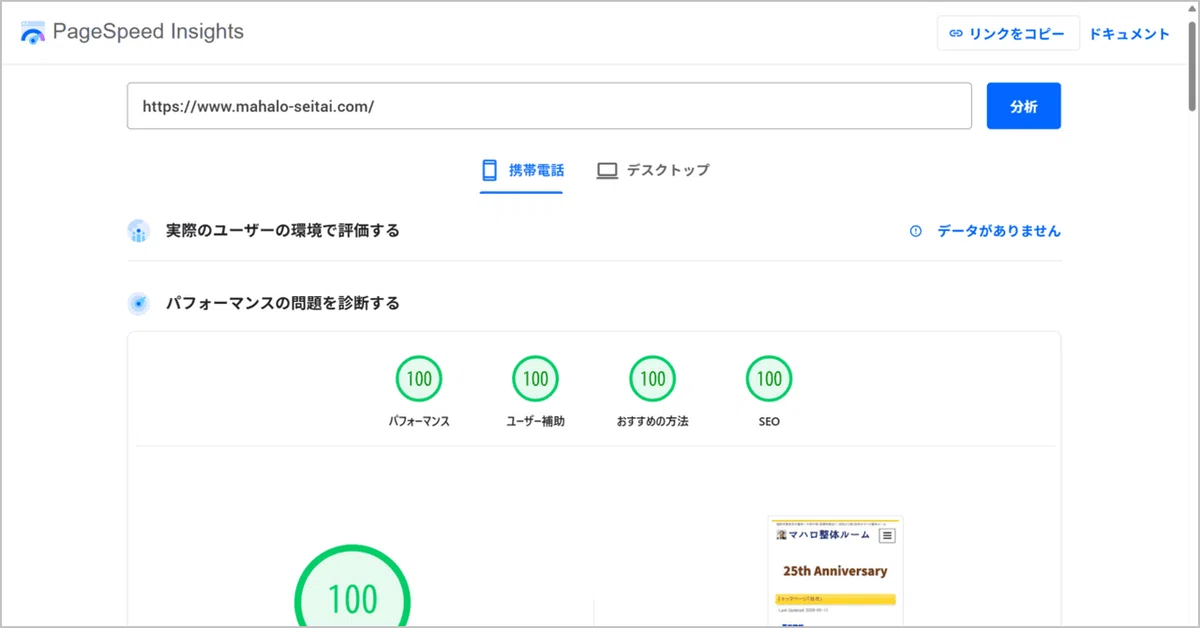The image size is (1200, 628).
Task: Select the SEO 100 score gauge
Action: (x=769, y=379)
